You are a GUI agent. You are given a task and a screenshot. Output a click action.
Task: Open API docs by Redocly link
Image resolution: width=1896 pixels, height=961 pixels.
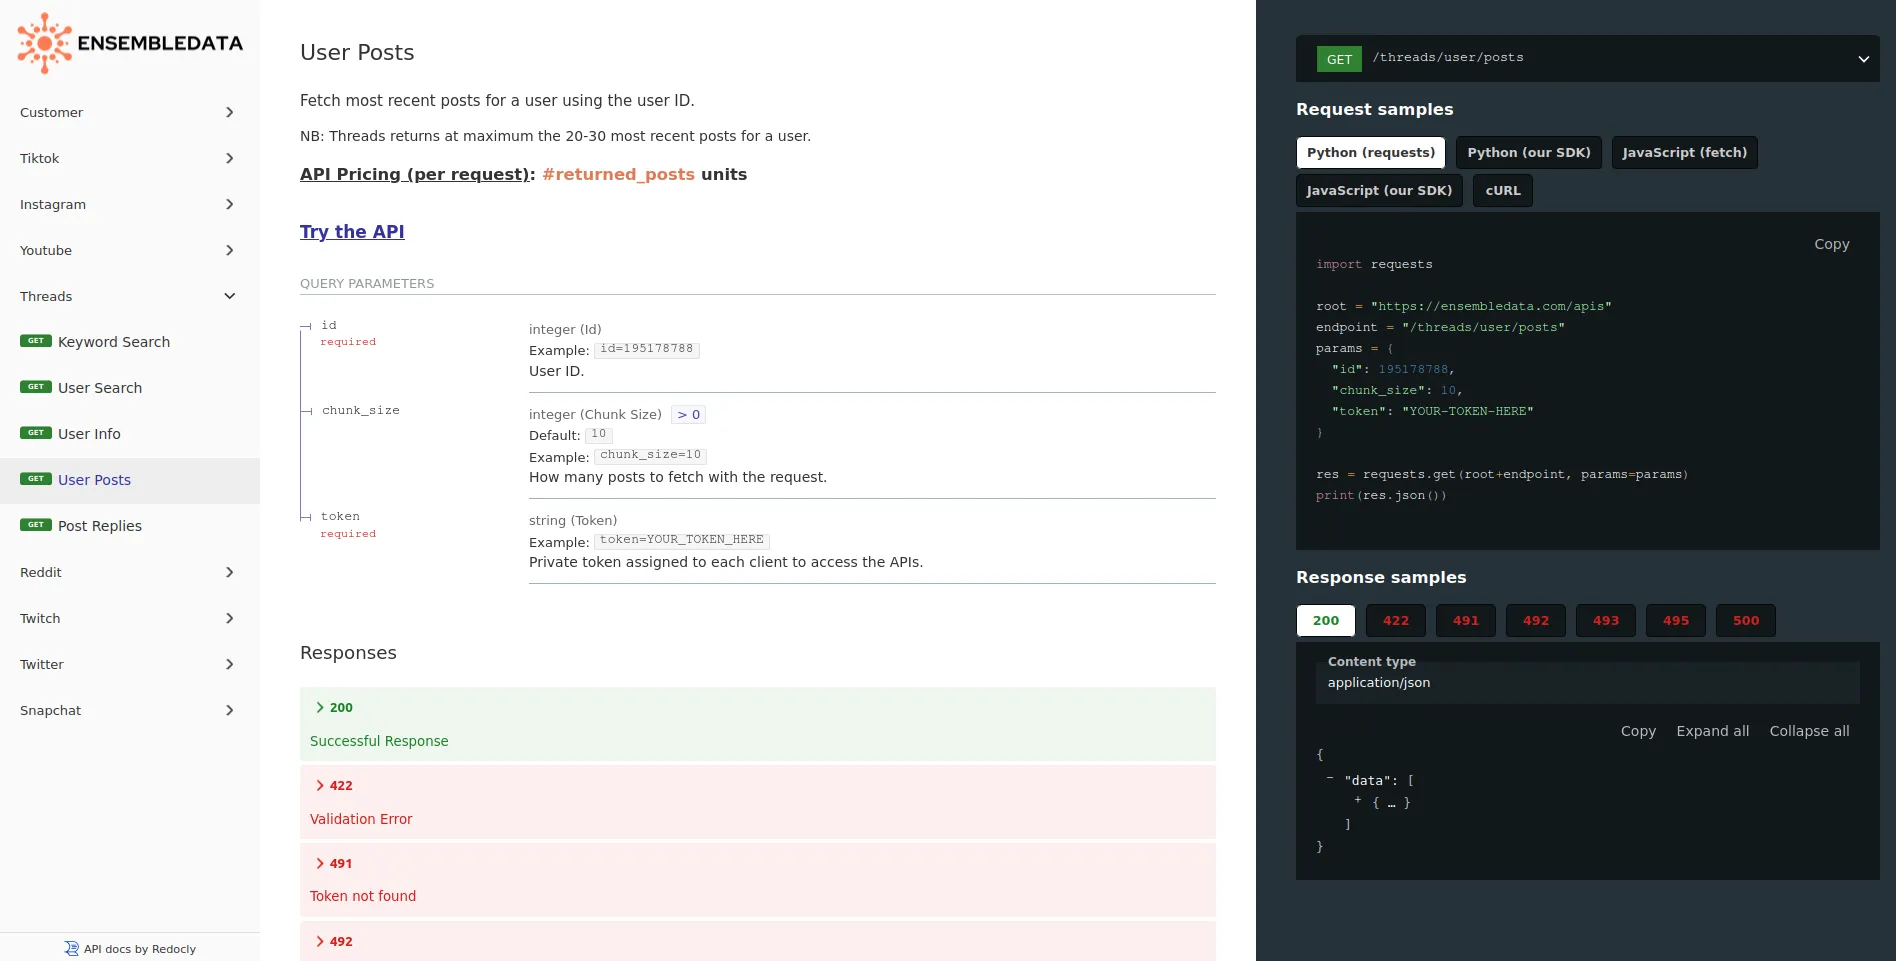[130, 949]
